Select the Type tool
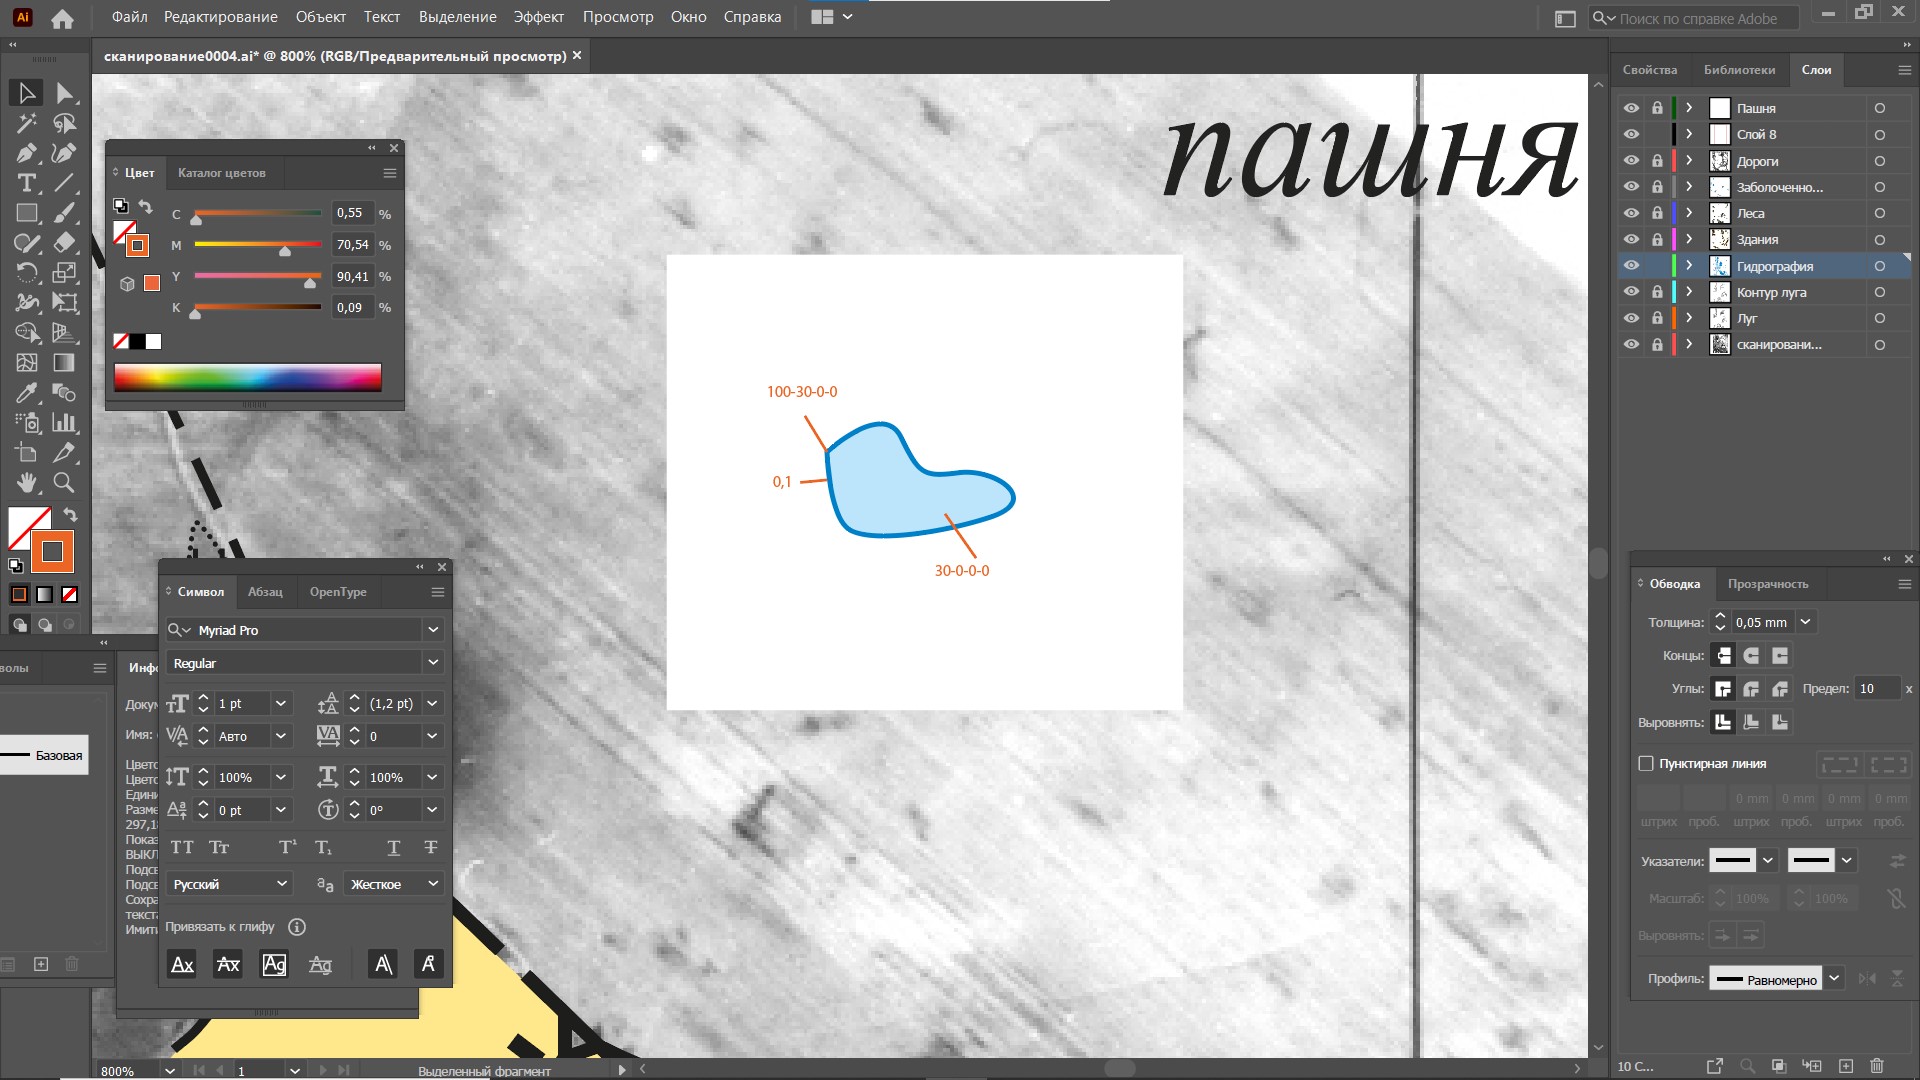 (27, 183)
